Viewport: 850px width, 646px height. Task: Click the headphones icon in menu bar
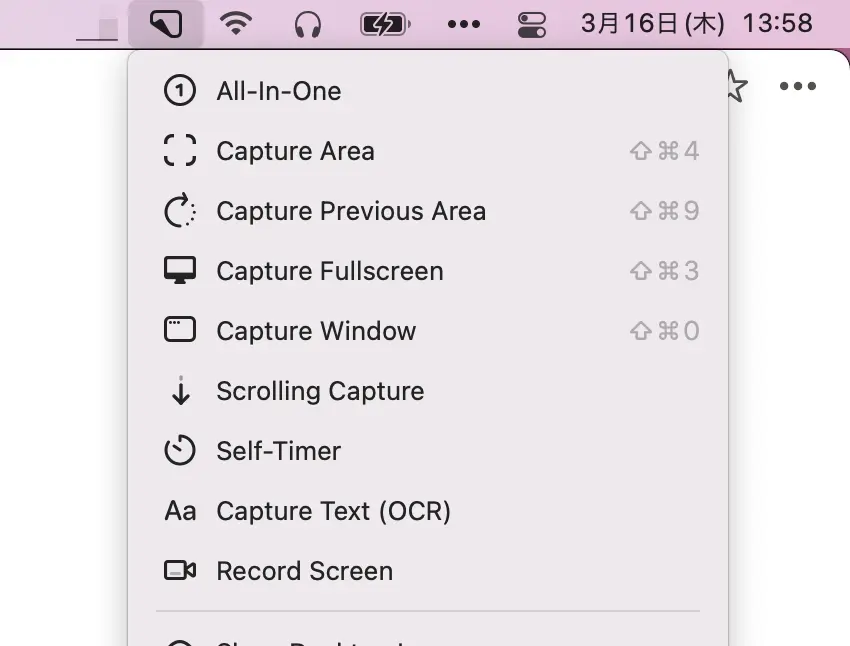pyautogui.click(x=307, y=25)
